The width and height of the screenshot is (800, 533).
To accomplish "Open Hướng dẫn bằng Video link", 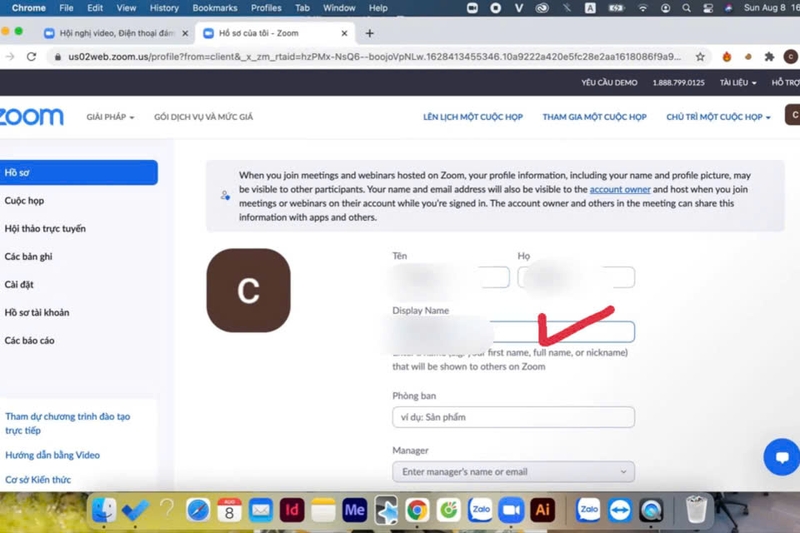I will click(52, 455).
